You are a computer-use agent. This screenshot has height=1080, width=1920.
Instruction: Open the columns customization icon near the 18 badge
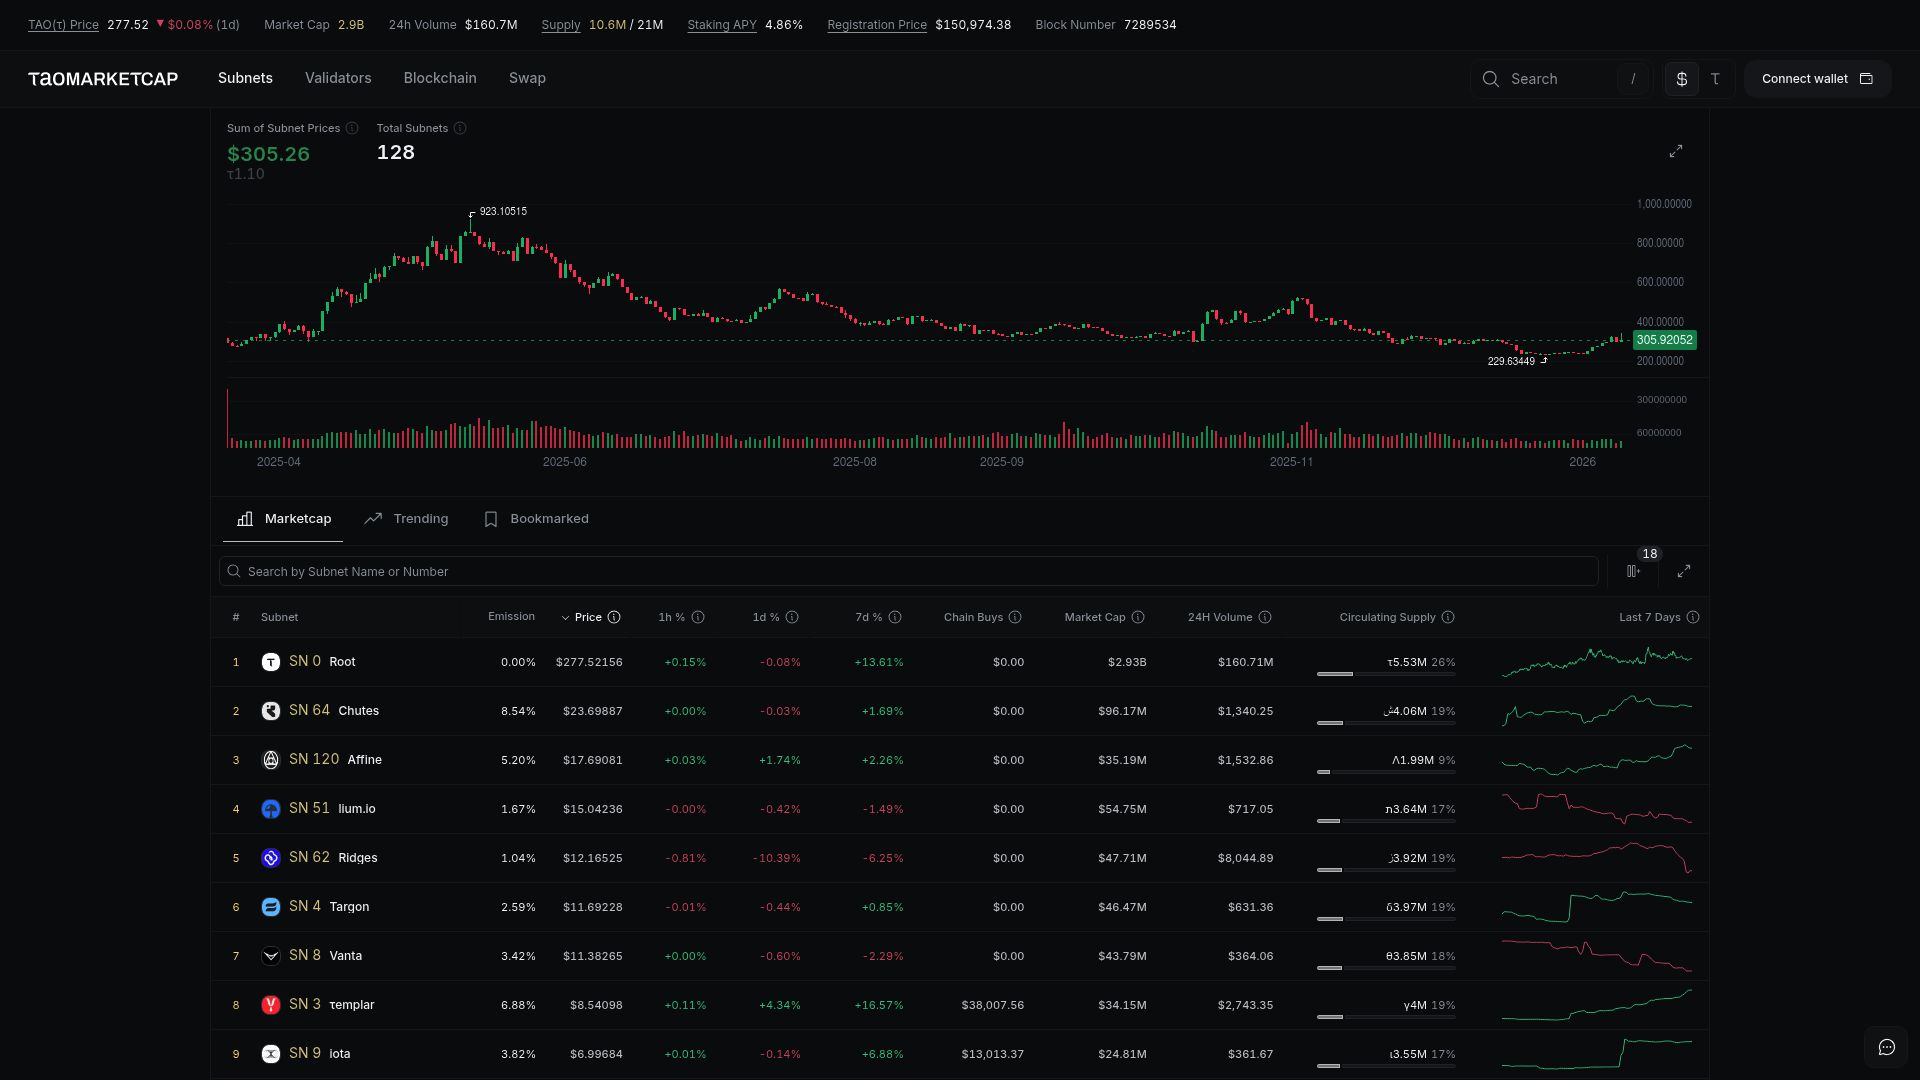tap(1635, 571)
